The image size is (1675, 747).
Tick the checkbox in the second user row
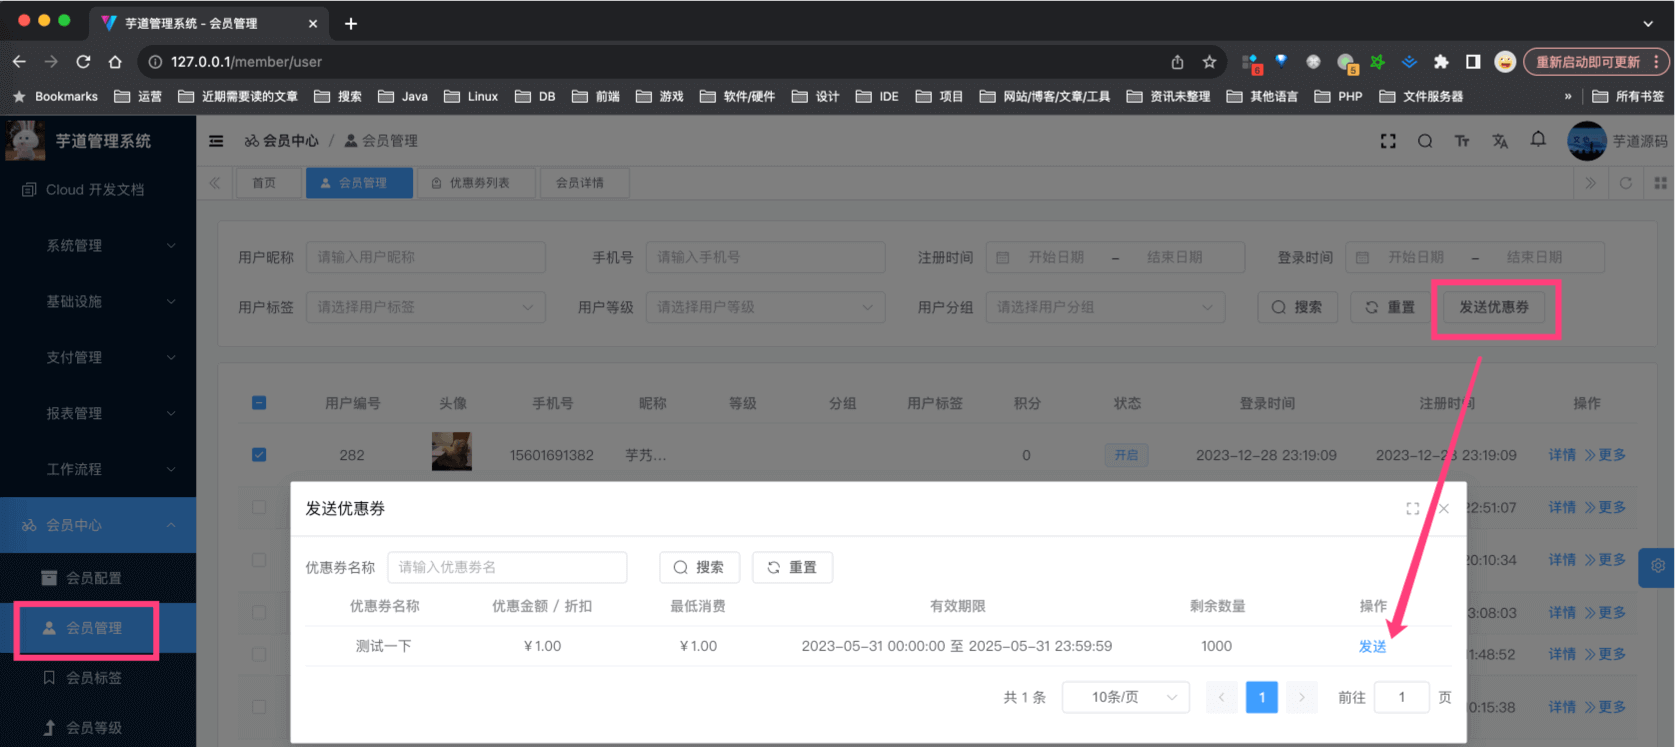click(x=259, y=507)
